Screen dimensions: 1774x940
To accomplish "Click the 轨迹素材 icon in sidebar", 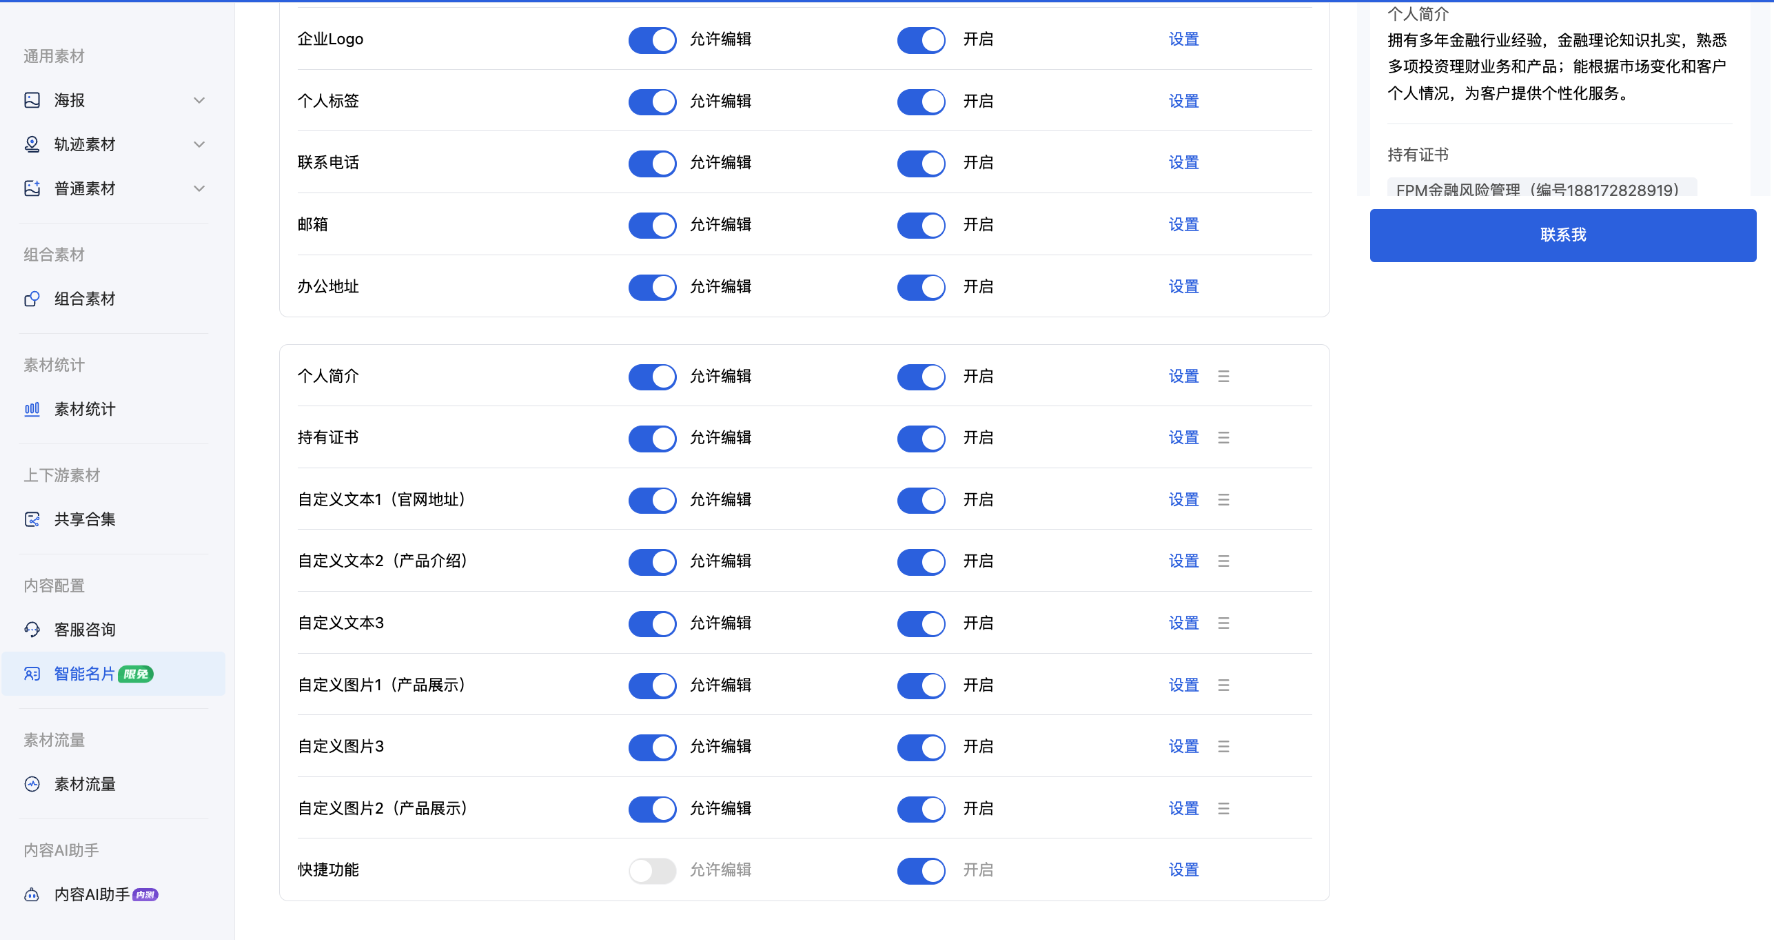I will [x=32, y=144].
